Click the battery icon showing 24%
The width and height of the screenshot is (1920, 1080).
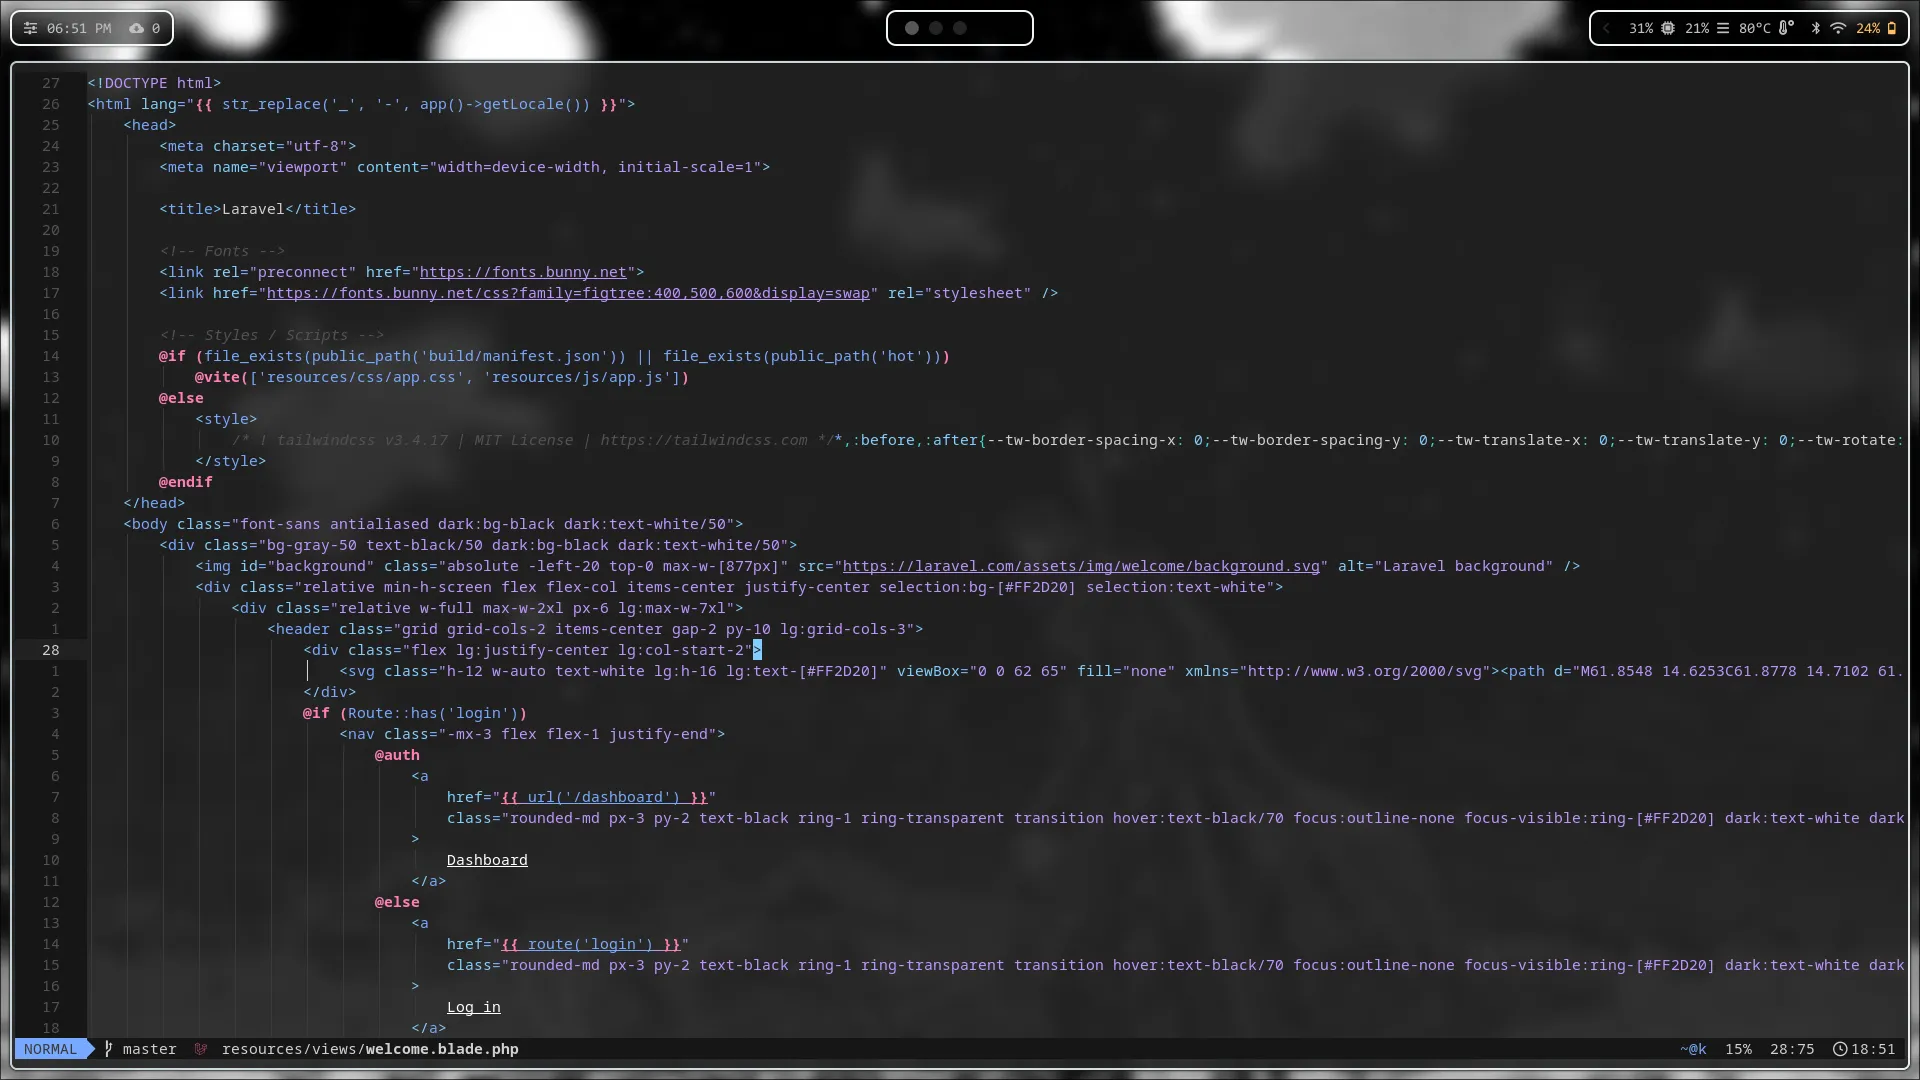[x=1891, y=28]
